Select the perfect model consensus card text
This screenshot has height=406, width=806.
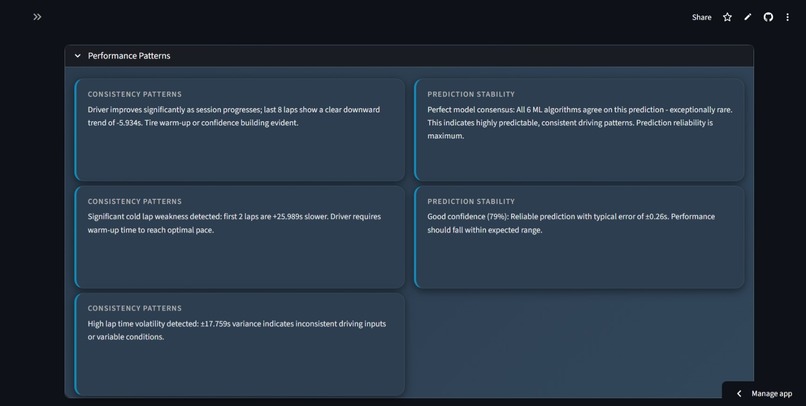(580, 123)
